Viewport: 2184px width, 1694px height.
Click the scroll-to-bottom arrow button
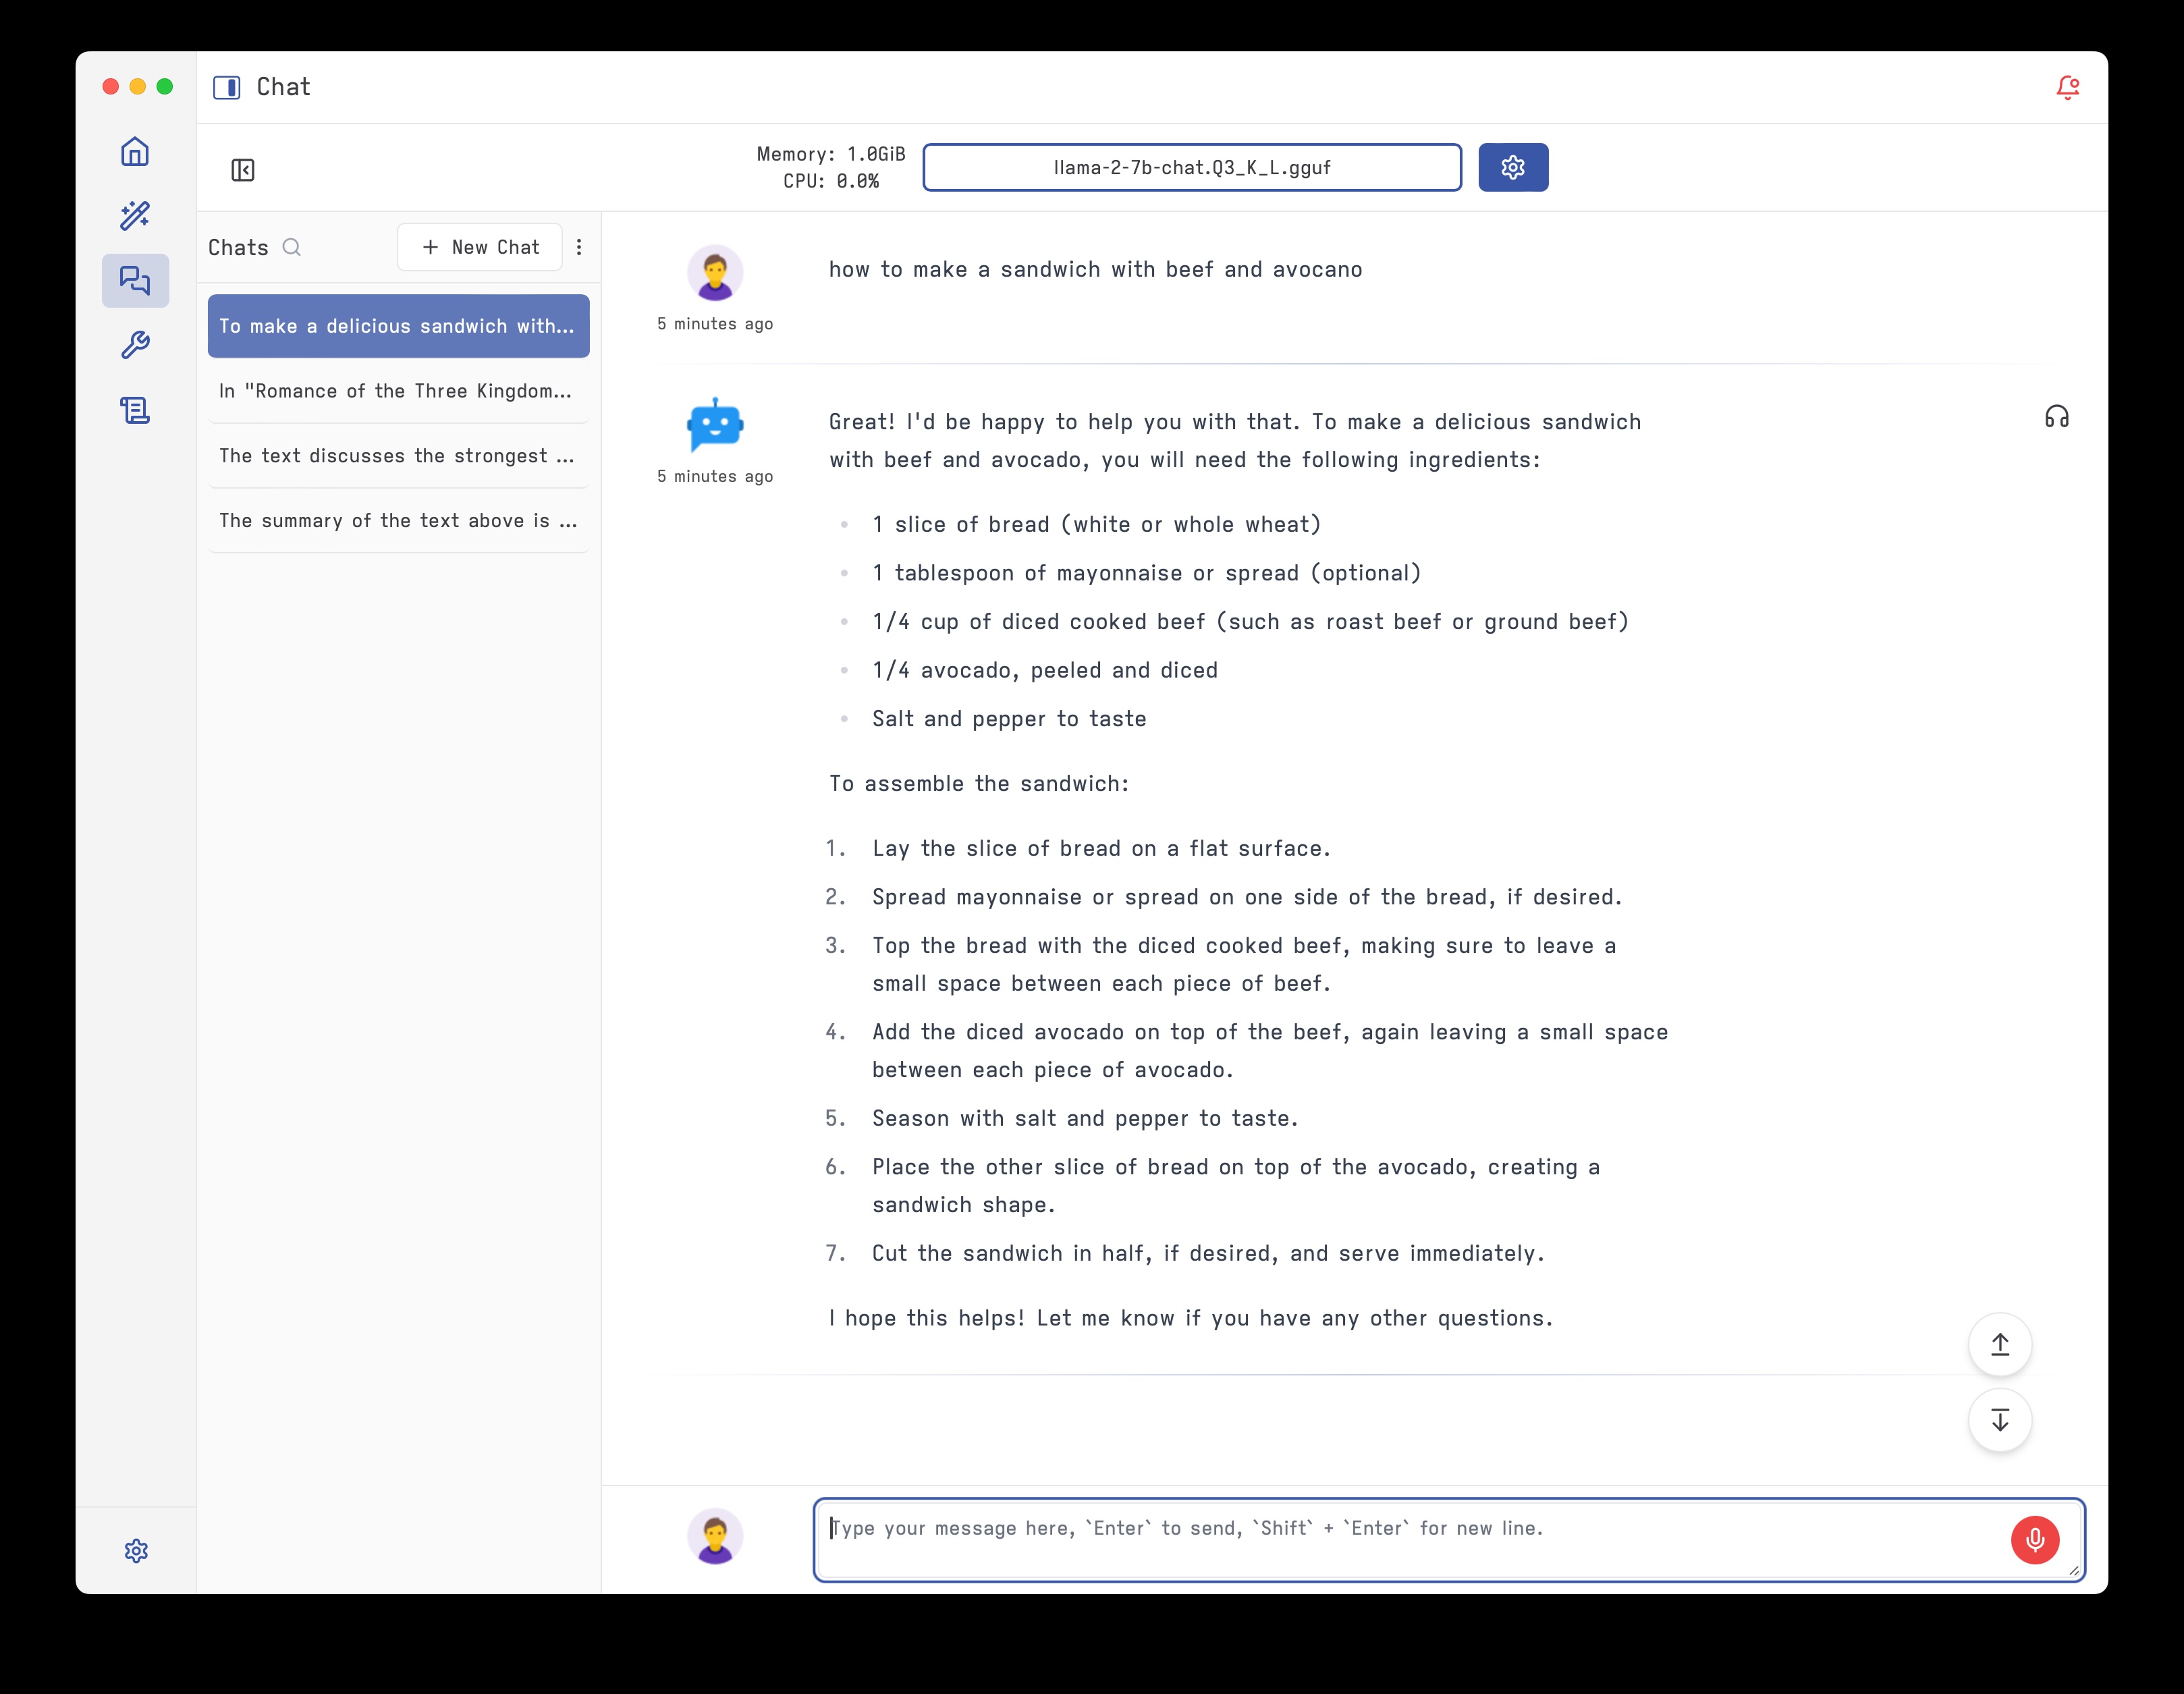point(2000,1419)
